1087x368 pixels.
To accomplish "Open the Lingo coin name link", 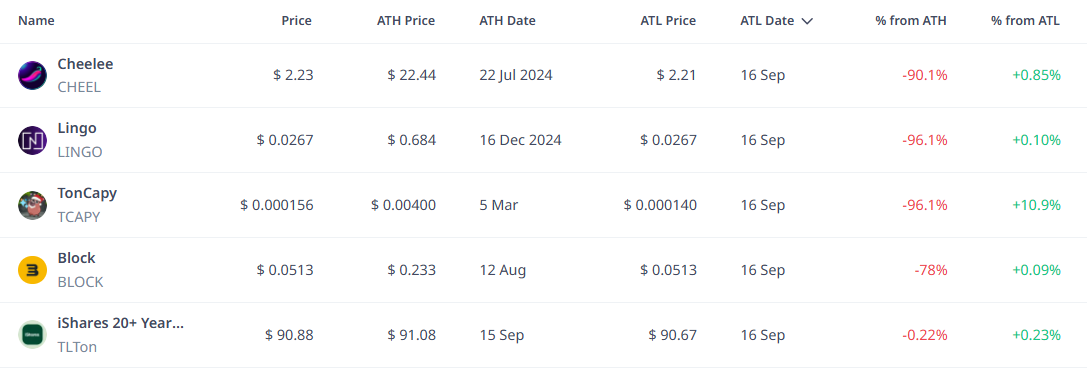I will tap(77, 128).
